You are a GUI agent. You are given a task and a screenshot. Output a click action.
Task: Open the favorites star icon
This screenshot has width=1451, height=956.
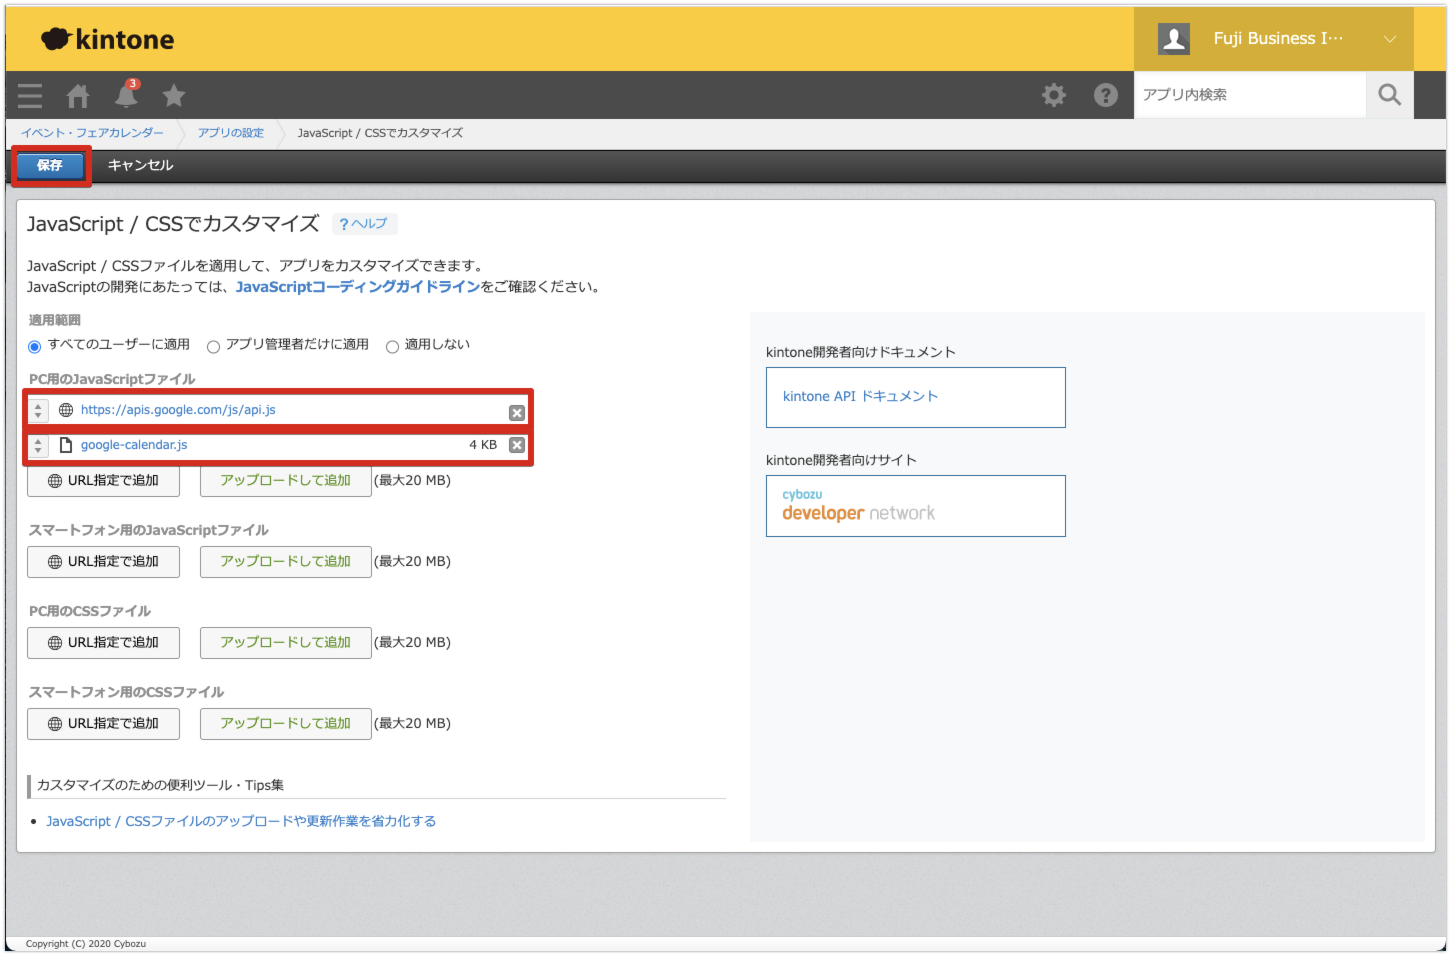(174, 95)
